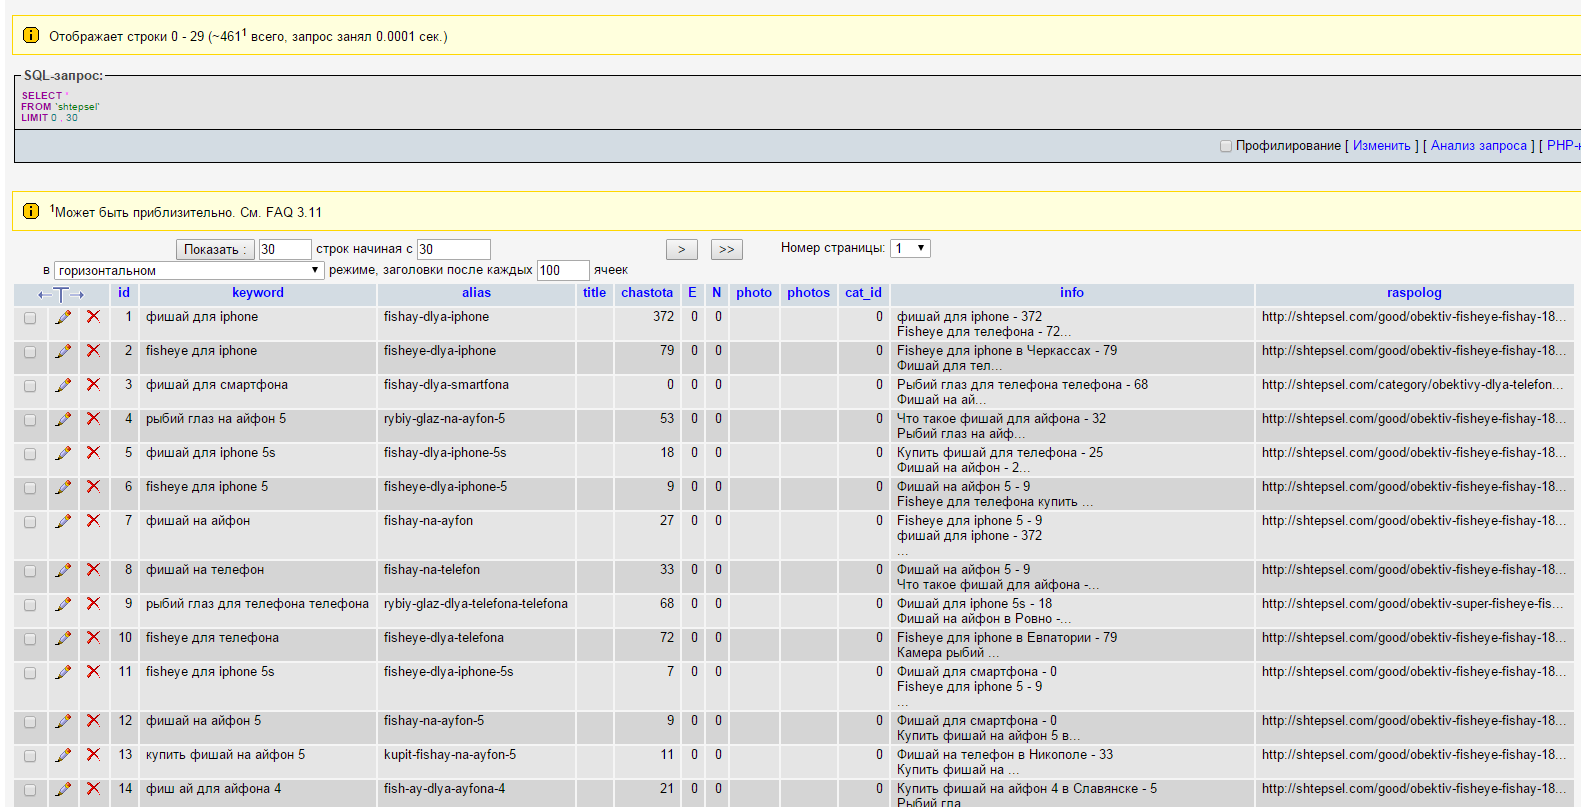Focus the rows count field showing 30
The image size is (1581, 807).
click(x=285, y=249)
